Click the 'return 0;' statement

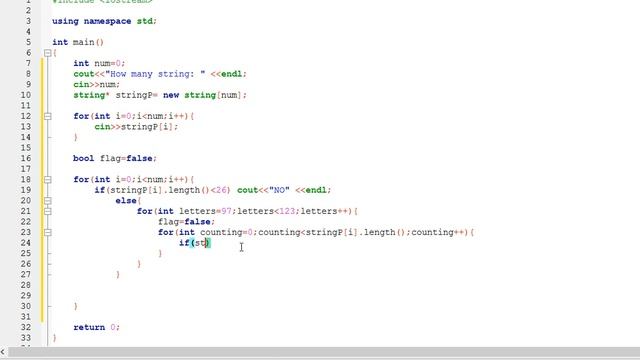tap(97, 327)
